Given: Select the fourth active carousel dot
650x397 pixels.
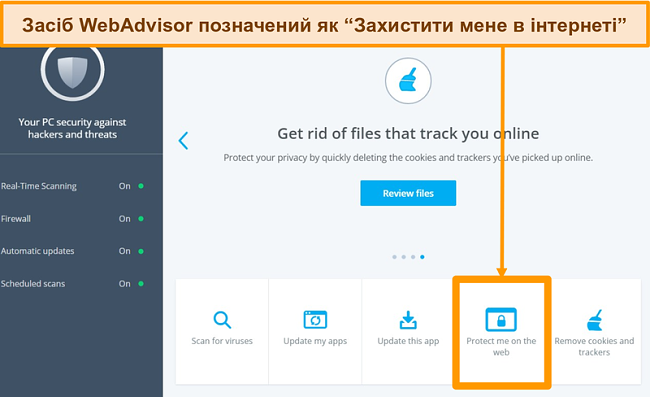Looking at the screenshot, I should pyautogui.click(x=422, y=257).
